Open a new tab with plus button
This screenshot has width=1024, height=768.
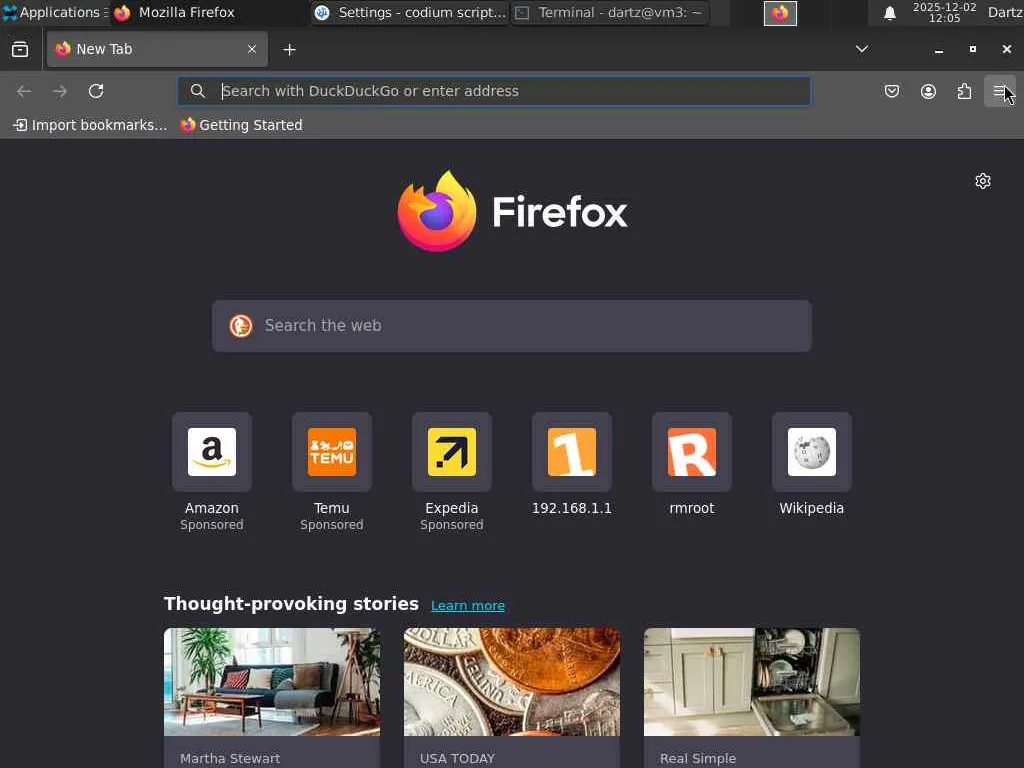point(289,50)
